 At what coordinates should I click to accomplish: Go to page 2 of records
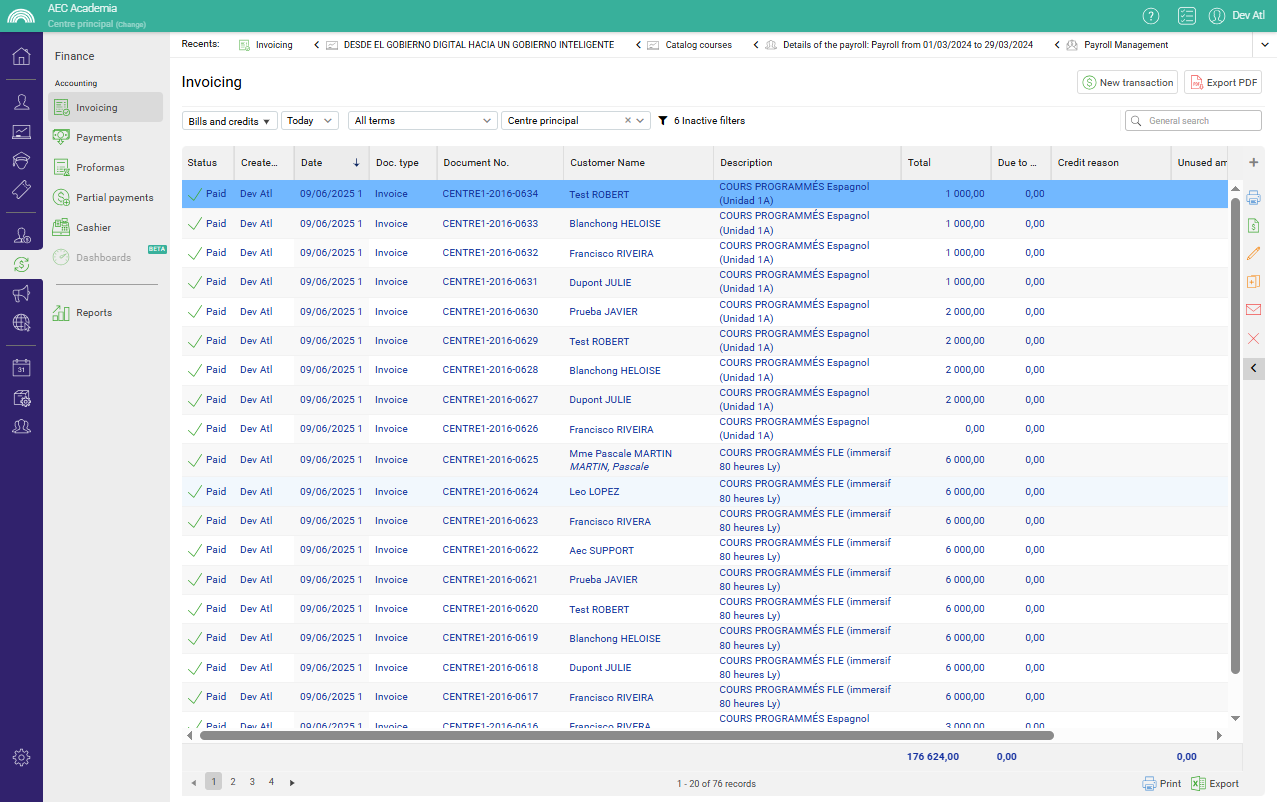[x=233, y=782]
